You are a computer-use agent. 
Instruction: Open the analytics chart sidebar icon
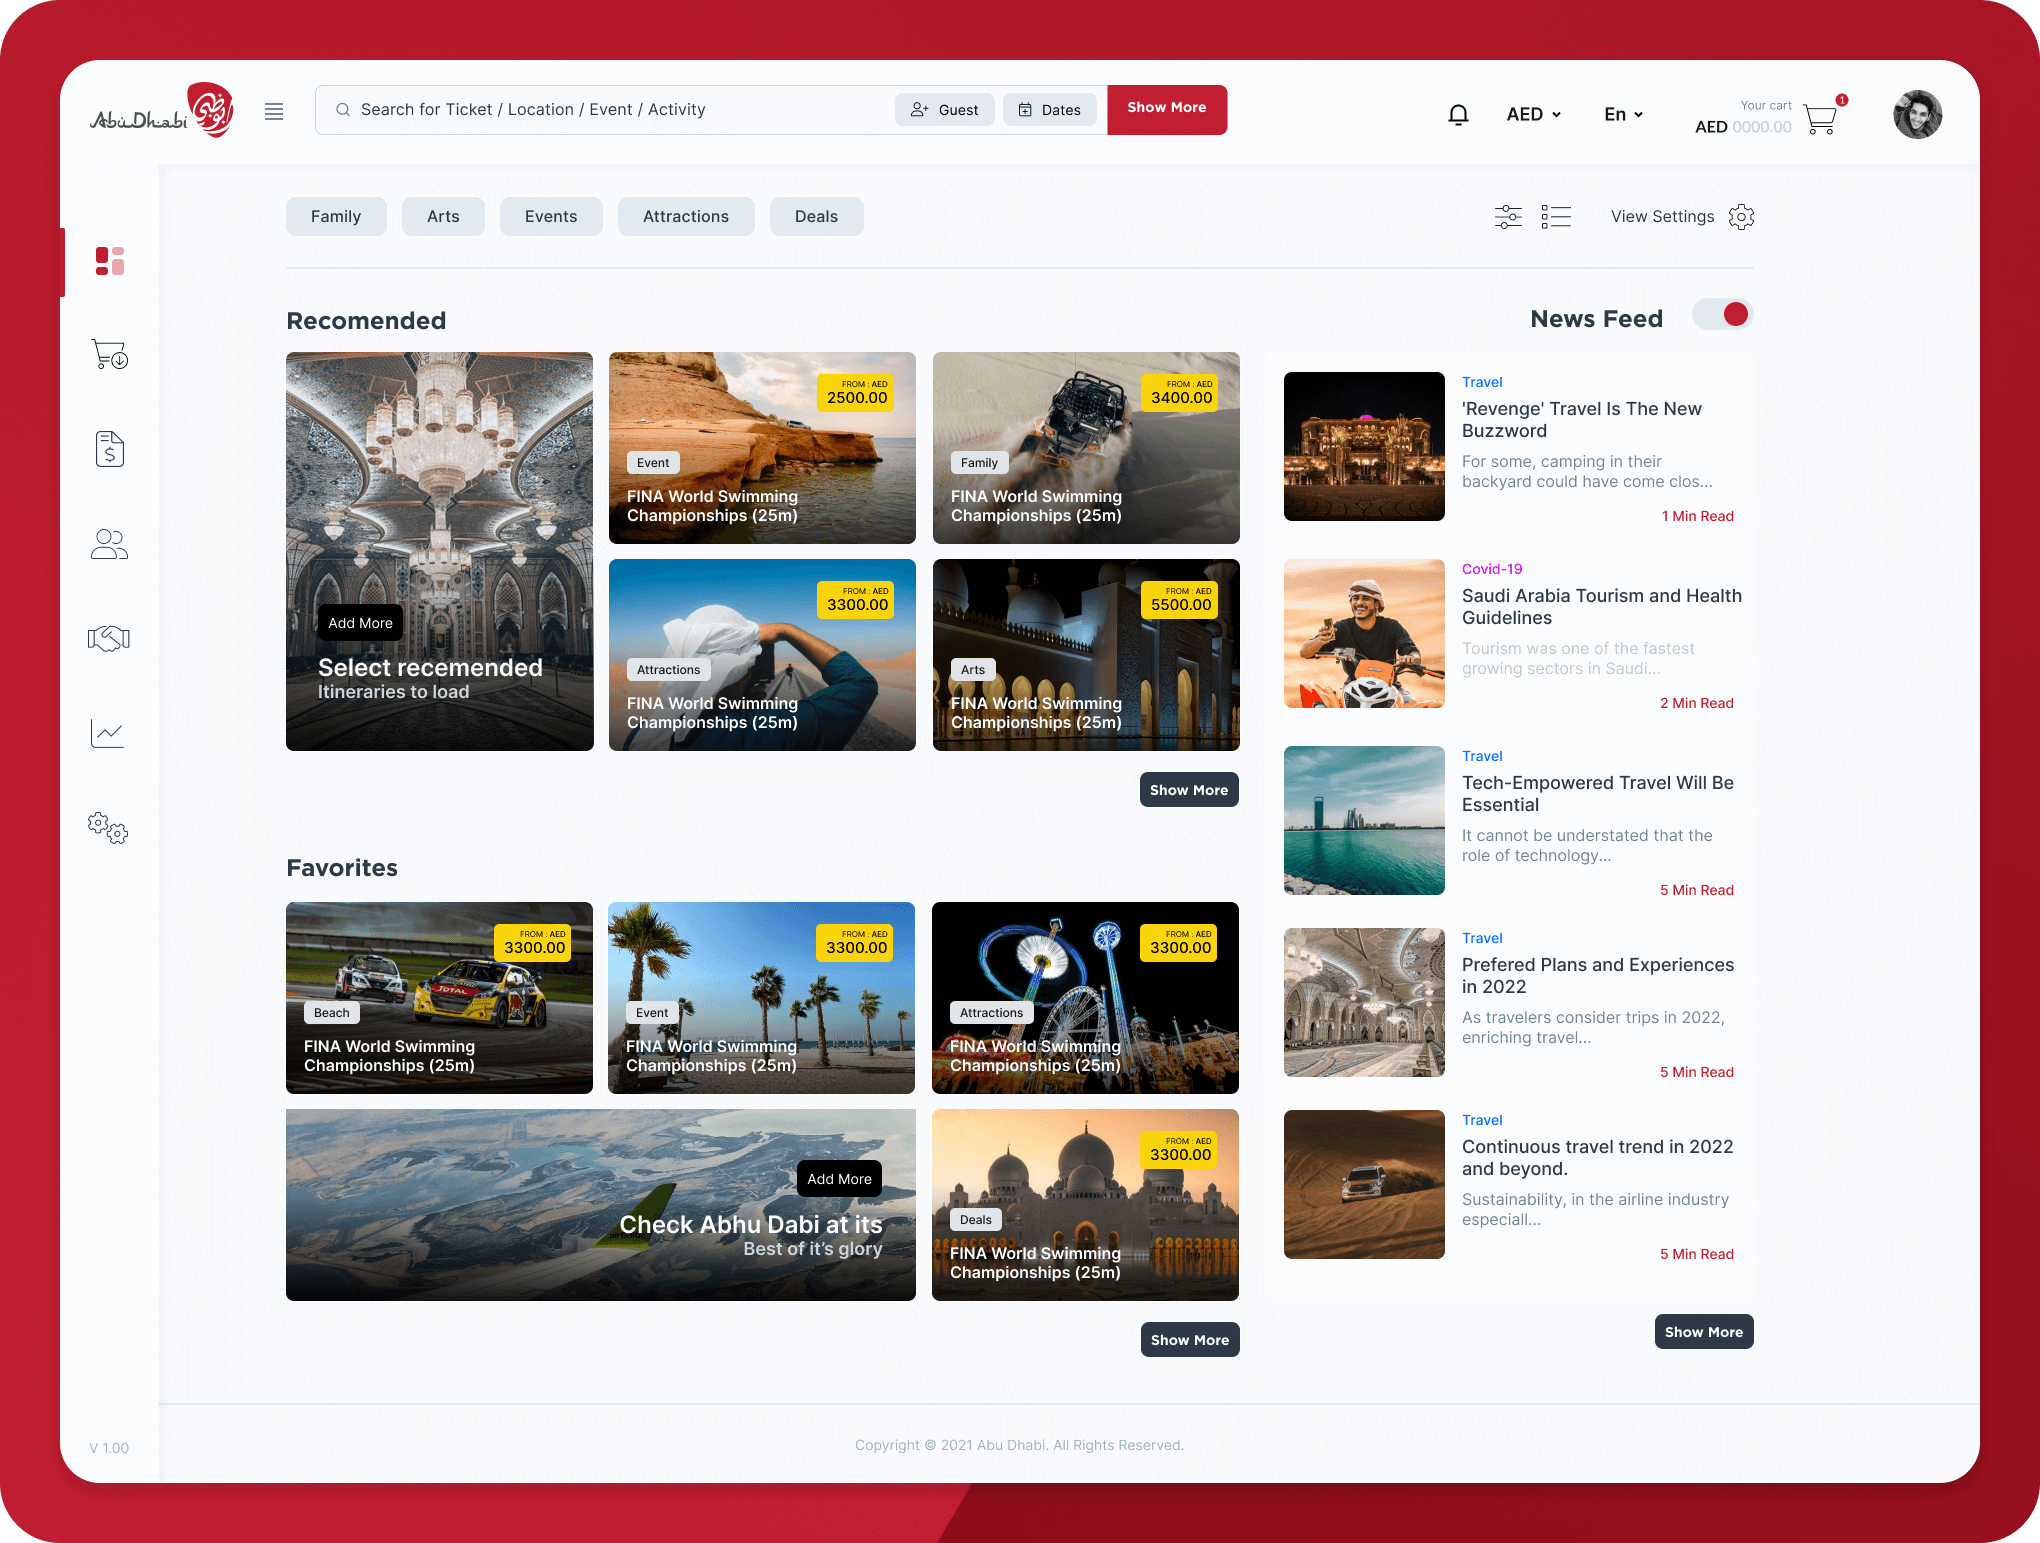click(108, 733)
